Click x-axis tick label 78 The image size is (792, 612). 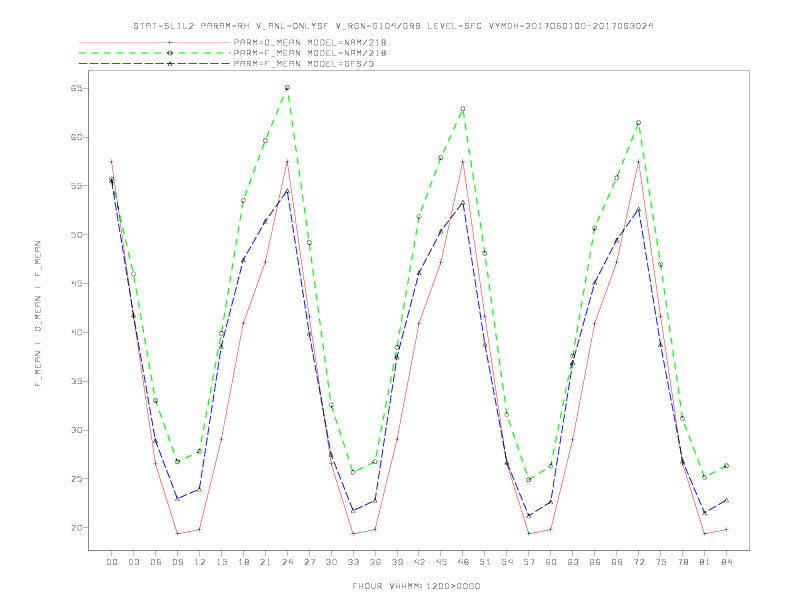[683, 562]
